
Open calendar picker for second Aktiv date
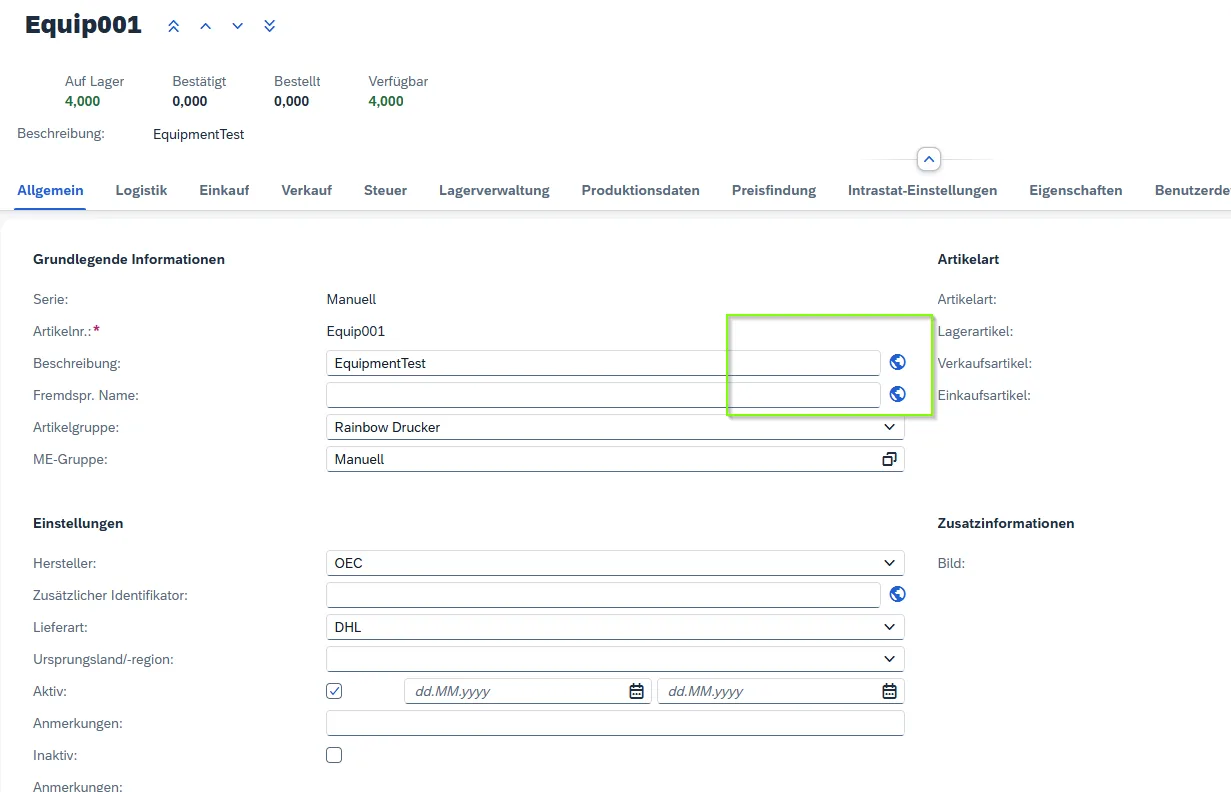pos(889,691)
